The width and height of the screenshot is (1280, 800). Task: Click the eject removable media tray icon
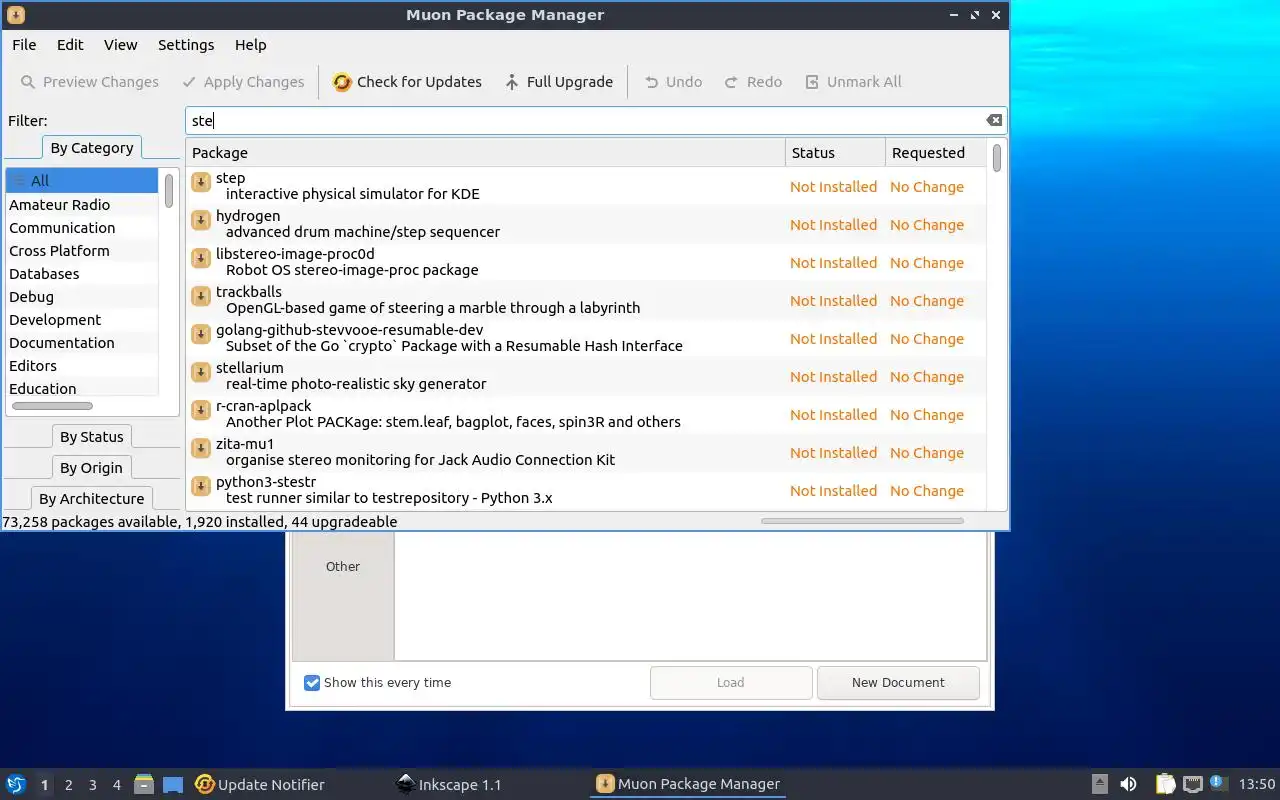(x=1099, y=784)
